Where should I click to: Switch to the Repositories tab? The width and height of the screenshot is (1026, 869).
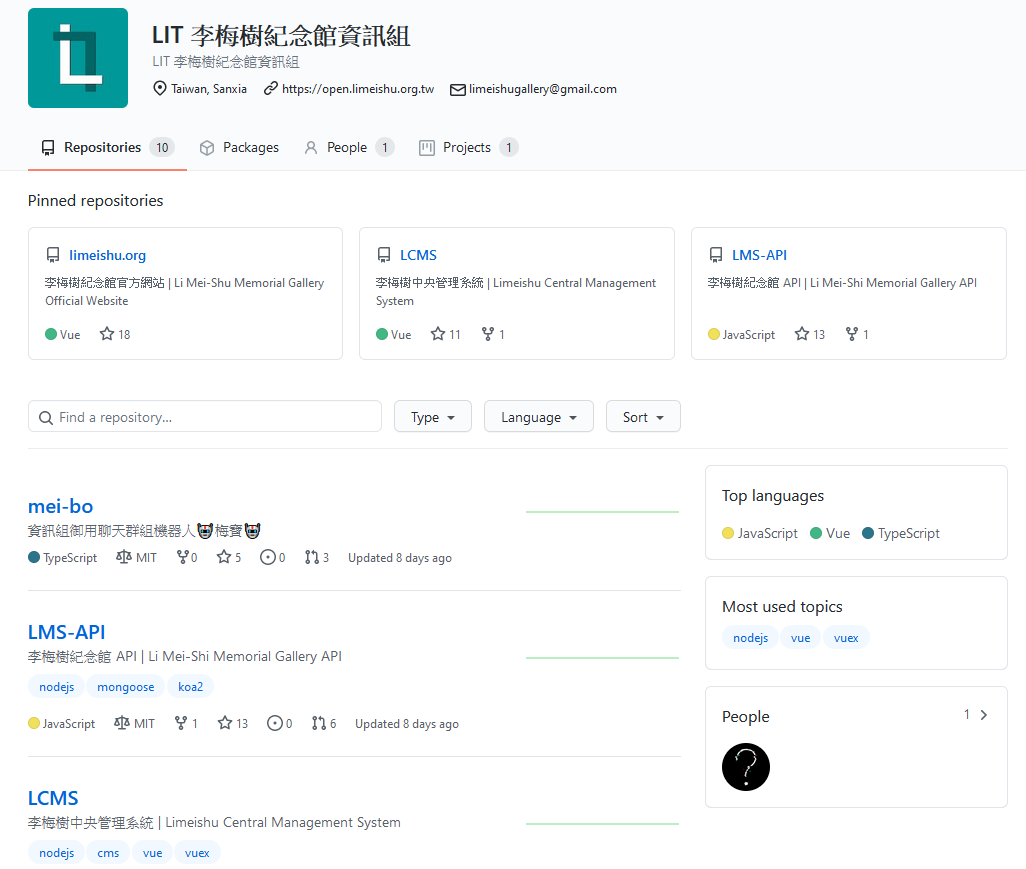pyautogui.click(x=107, y=148)
